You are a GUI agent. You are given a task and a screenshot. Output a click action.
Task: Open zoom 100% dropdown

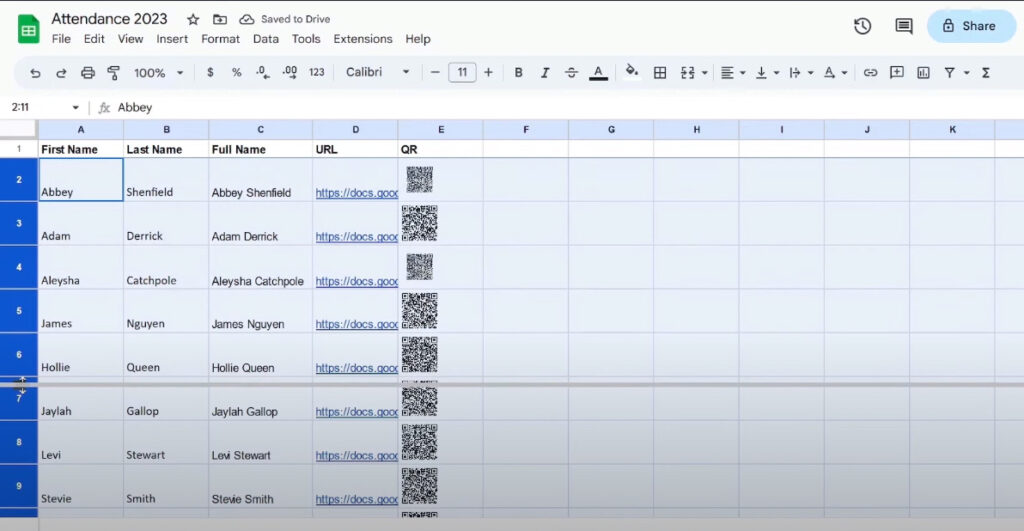click(x=158, y=72)
